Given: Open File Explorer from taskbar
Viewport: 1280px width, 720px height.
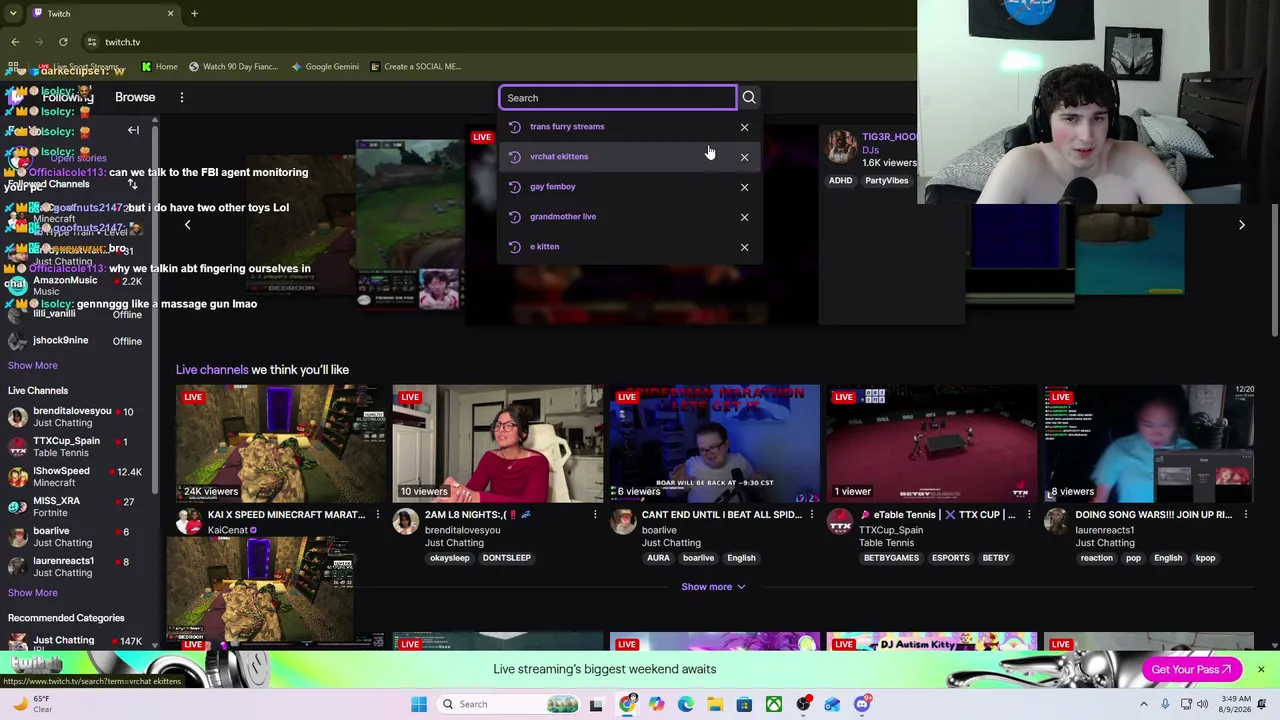Looking at the screenshot, I should coord(715,704).
